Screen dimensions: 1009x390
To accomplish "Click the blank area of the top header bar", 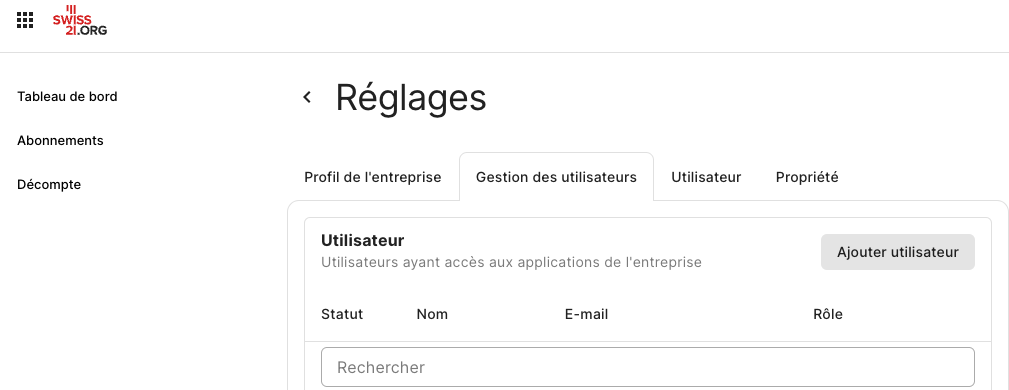I will pos(553,26).
